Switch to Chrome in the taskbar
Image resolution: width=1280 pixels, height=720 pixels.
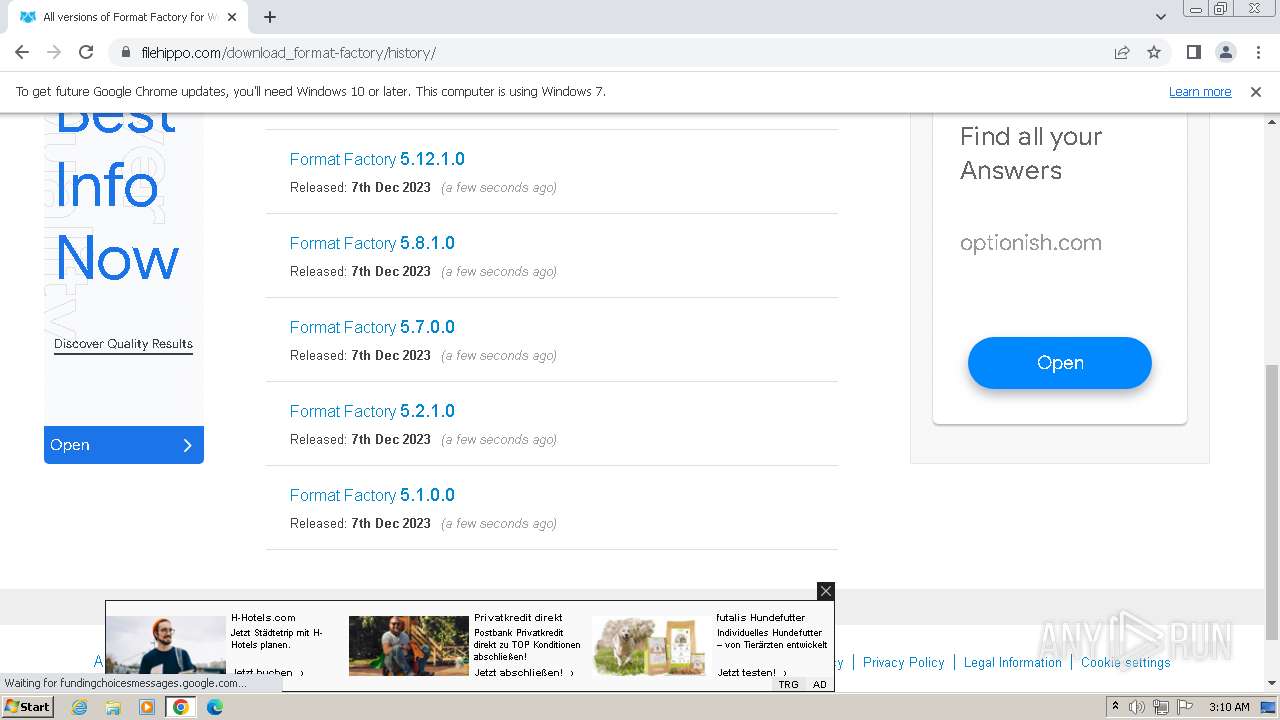(181, 706)
